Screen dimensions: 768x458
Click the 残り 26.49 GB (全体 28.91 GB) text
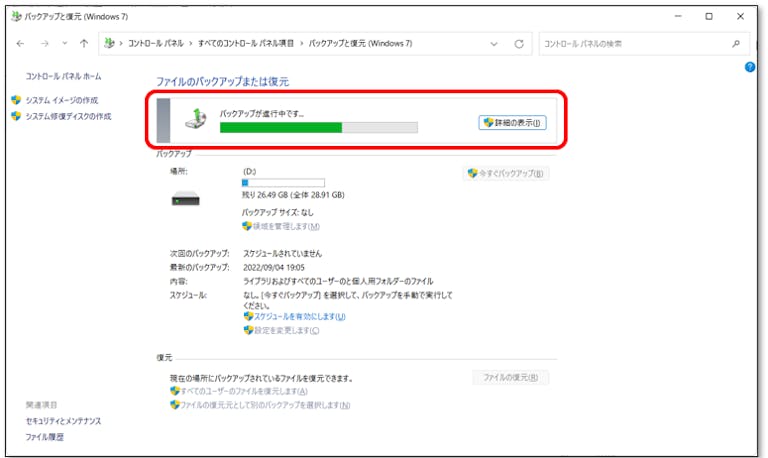pyautogui.click(x=293, y=195)
